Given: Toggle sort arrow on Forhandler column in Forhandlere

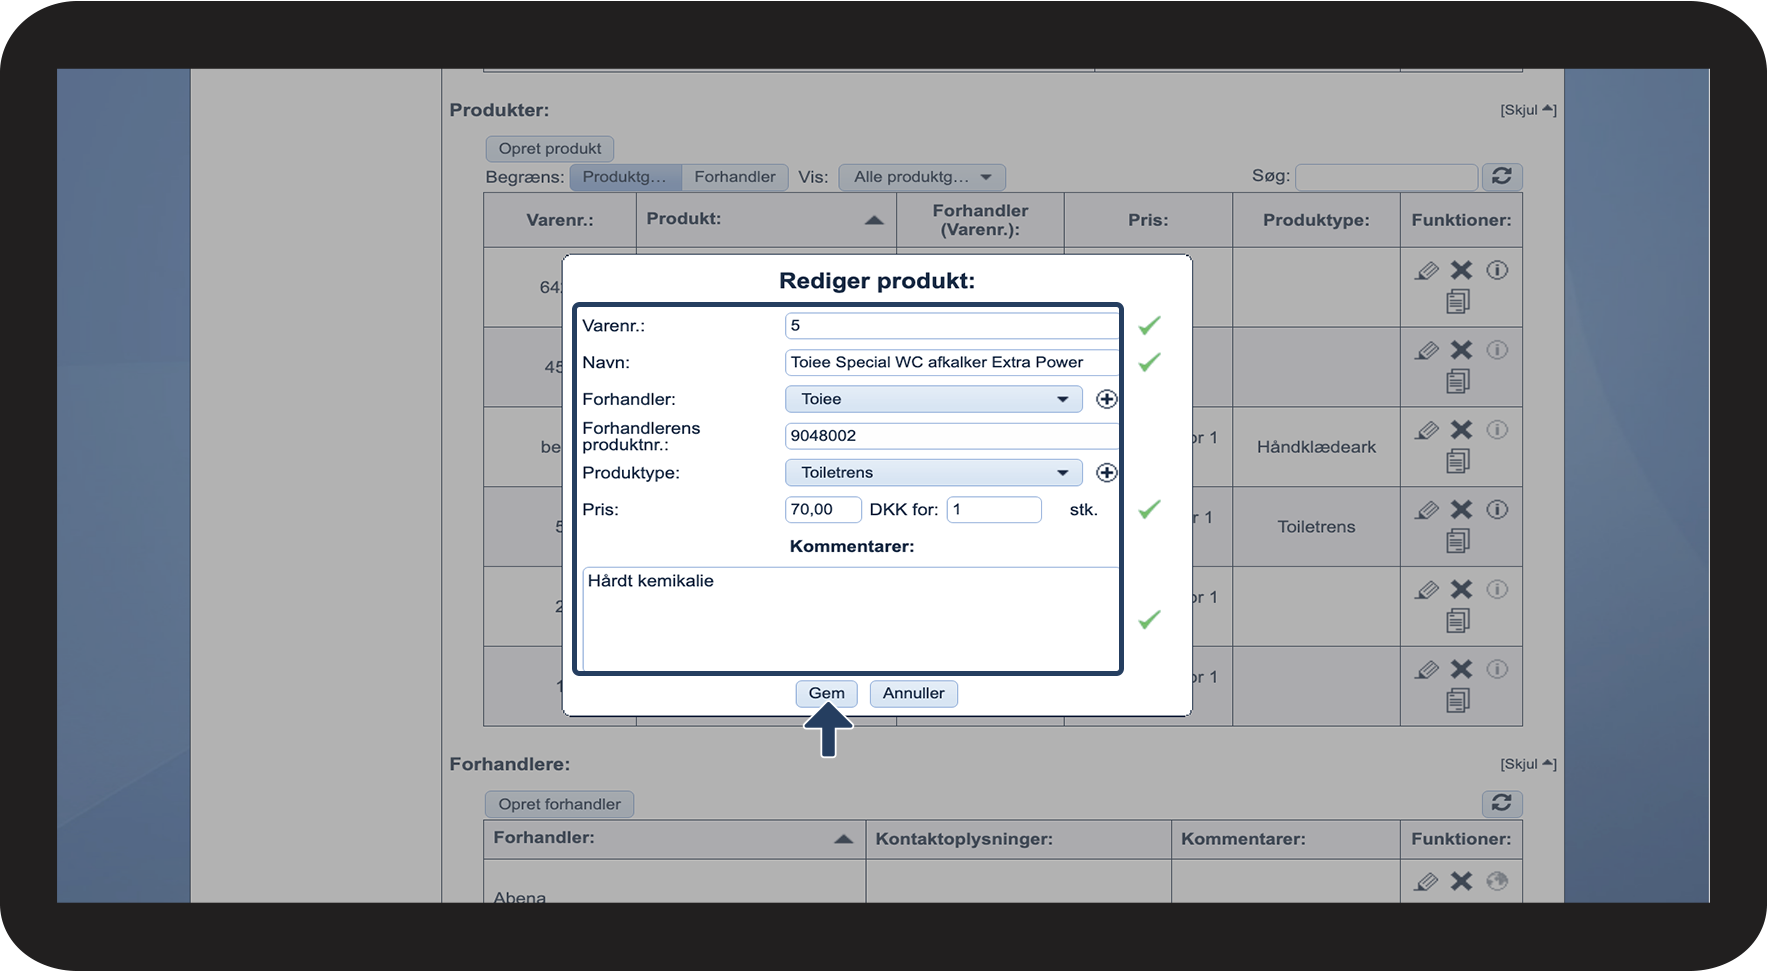Looking at the screenshot, I should pyautogui.click(x=843, y=839).
